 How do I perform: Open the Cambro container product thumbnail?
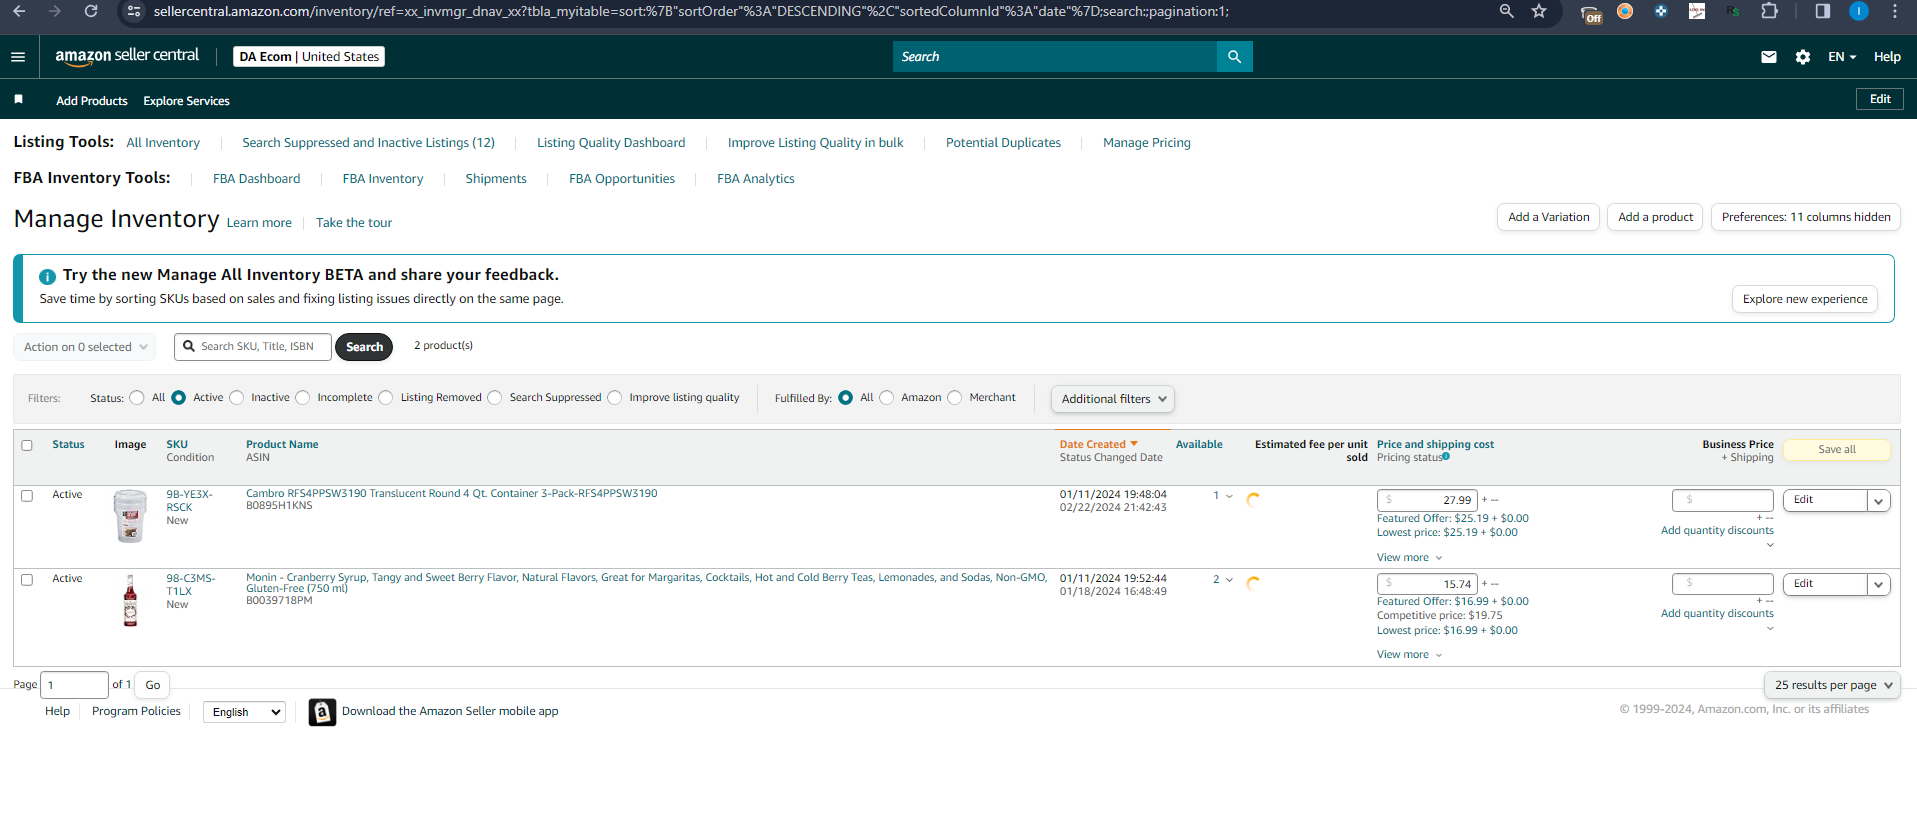coord(130,516)
